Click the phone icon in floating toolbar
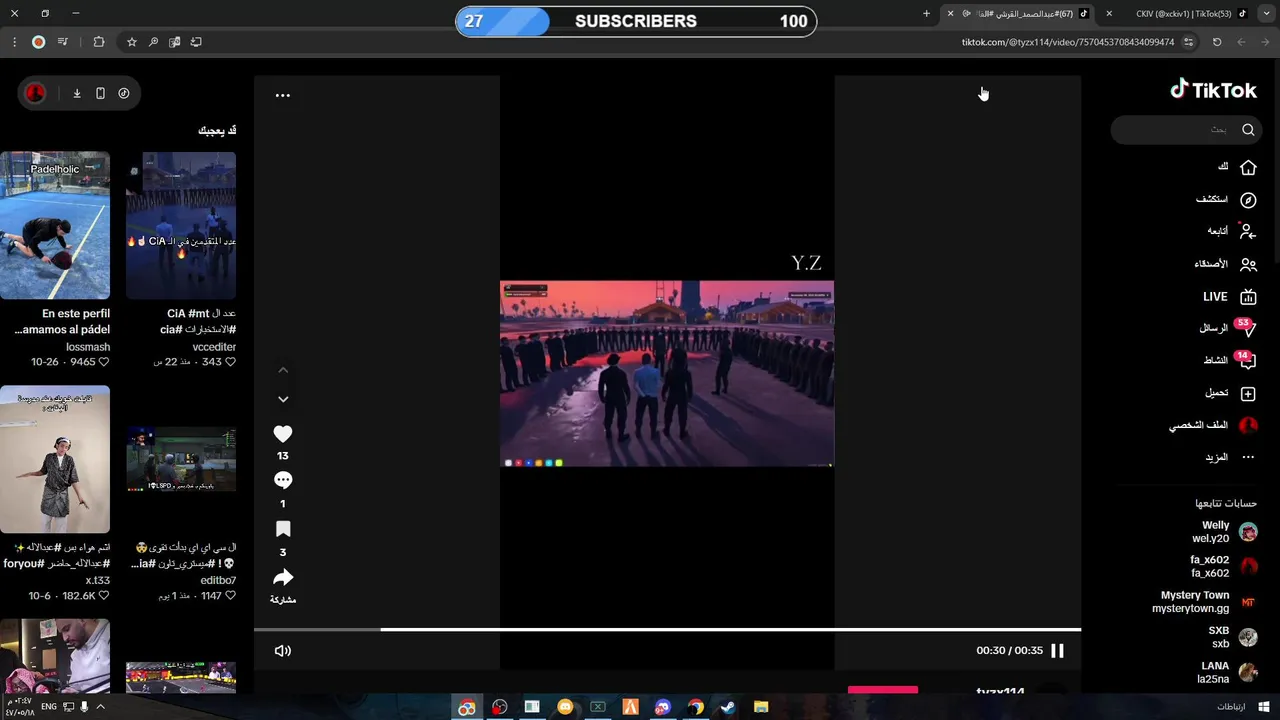The width and height of the screenshot is (1280, 720). pos(100,93)
